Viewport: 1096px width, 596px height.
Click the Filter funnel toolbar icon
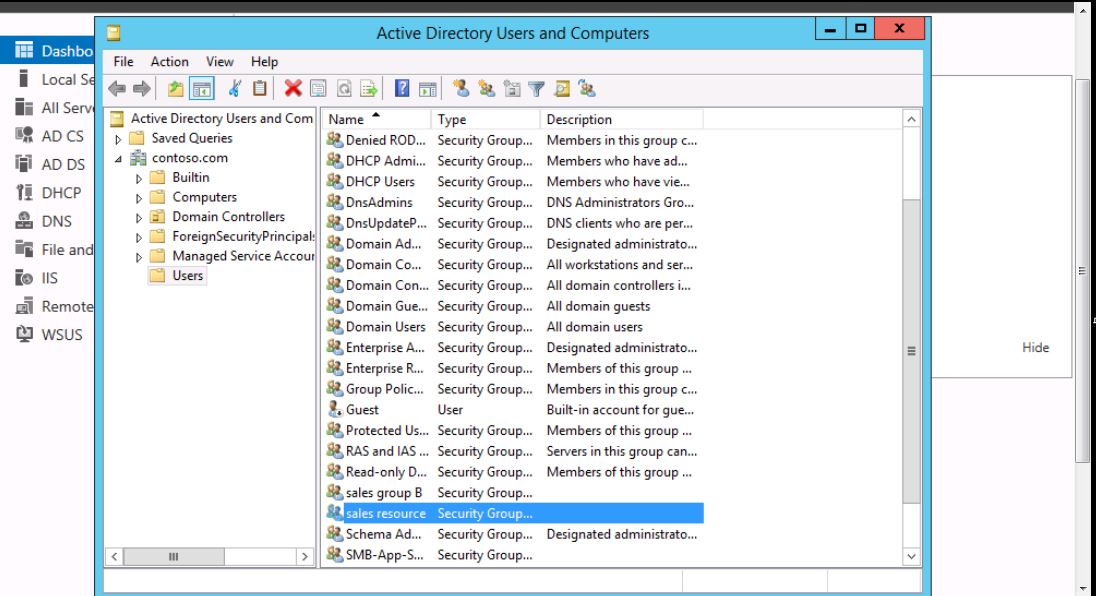536,89
